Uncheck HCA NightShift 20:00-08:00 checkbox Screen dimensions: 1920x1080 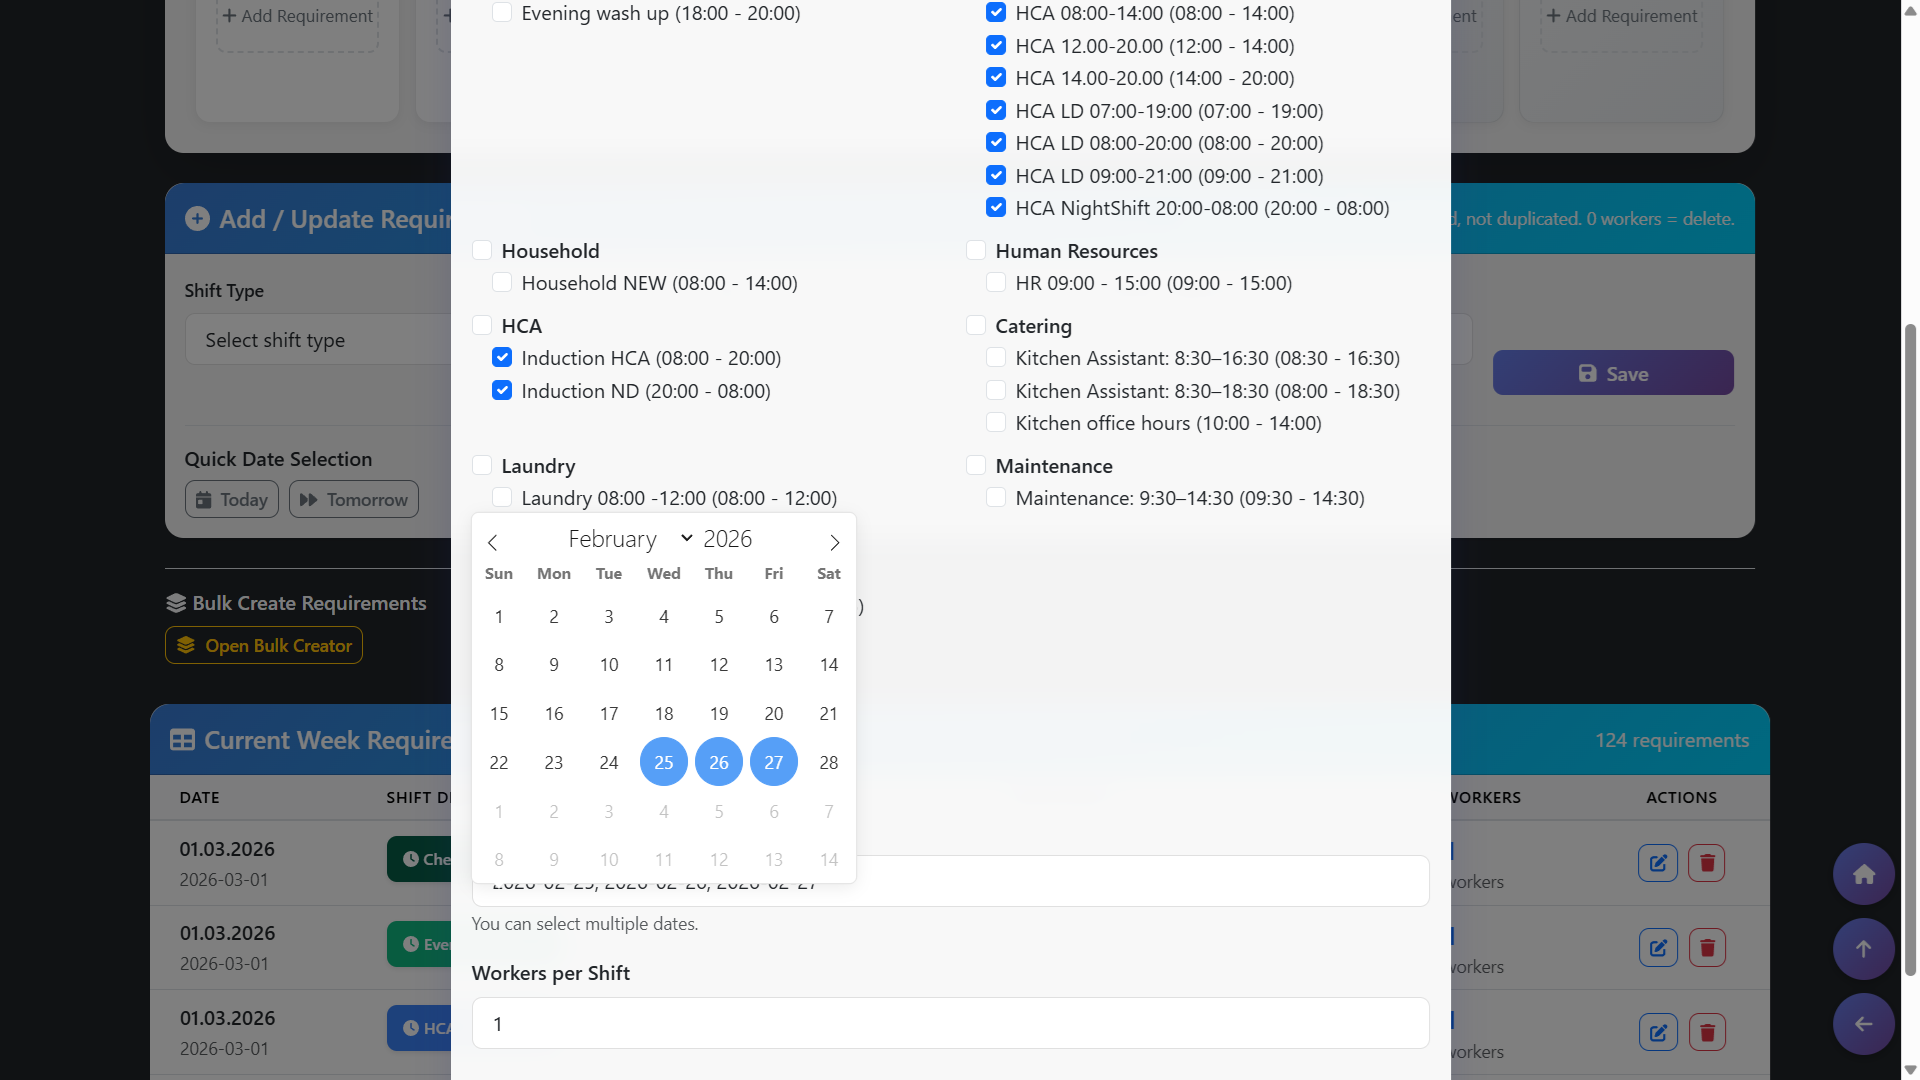pos(996,208)
